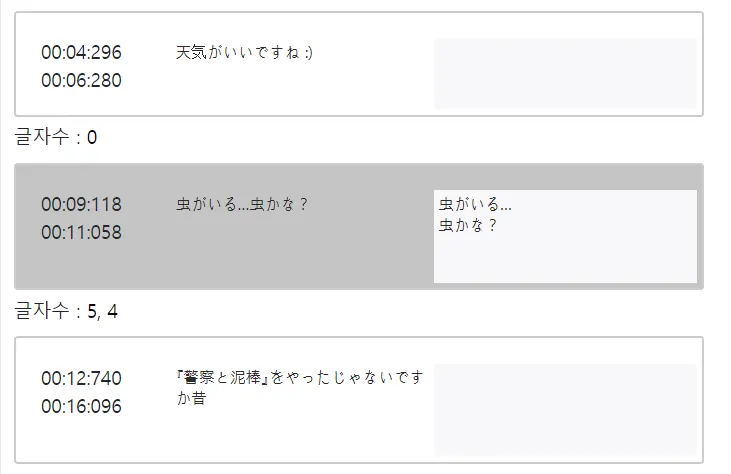Click the 00:12:740 start timestamp

81,378
